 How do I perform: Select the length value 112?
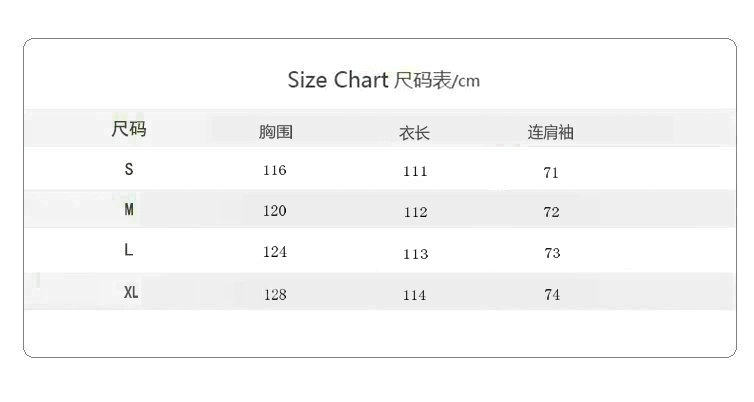coord(415,212)
